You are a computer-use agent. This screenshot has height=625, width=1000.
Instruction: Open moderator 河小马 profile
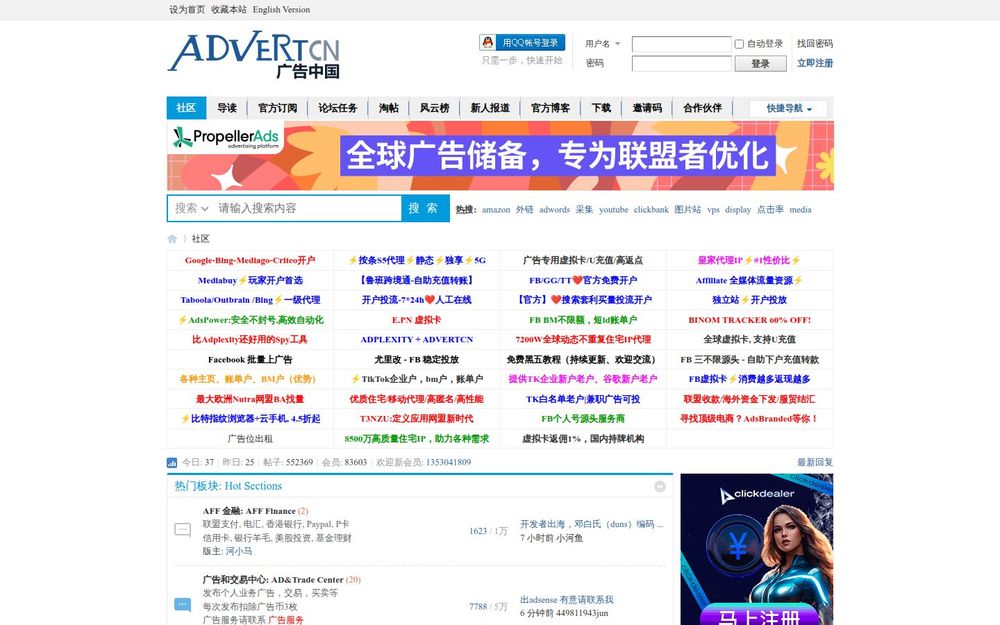click(239, 551)
